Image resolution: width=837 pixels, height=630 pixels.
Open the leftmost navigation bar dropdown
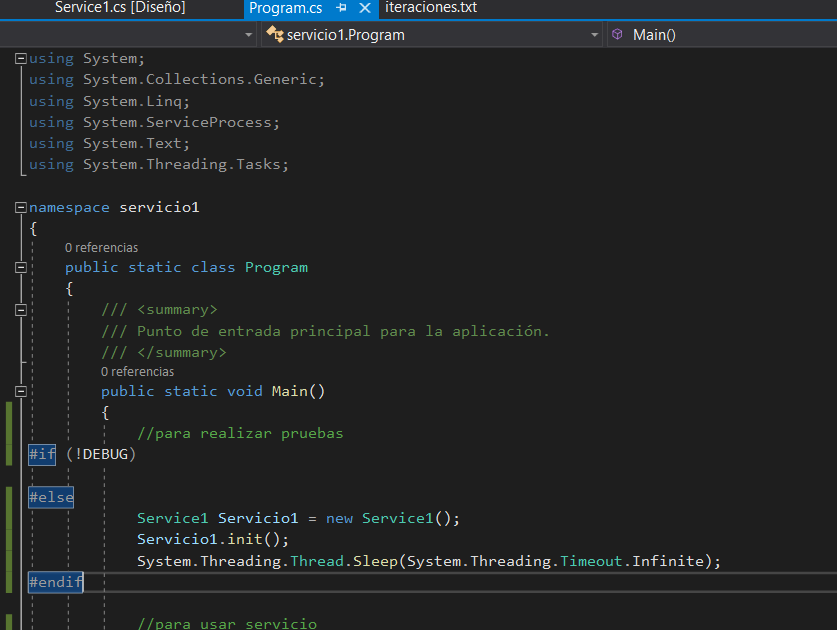click(248, 34)
